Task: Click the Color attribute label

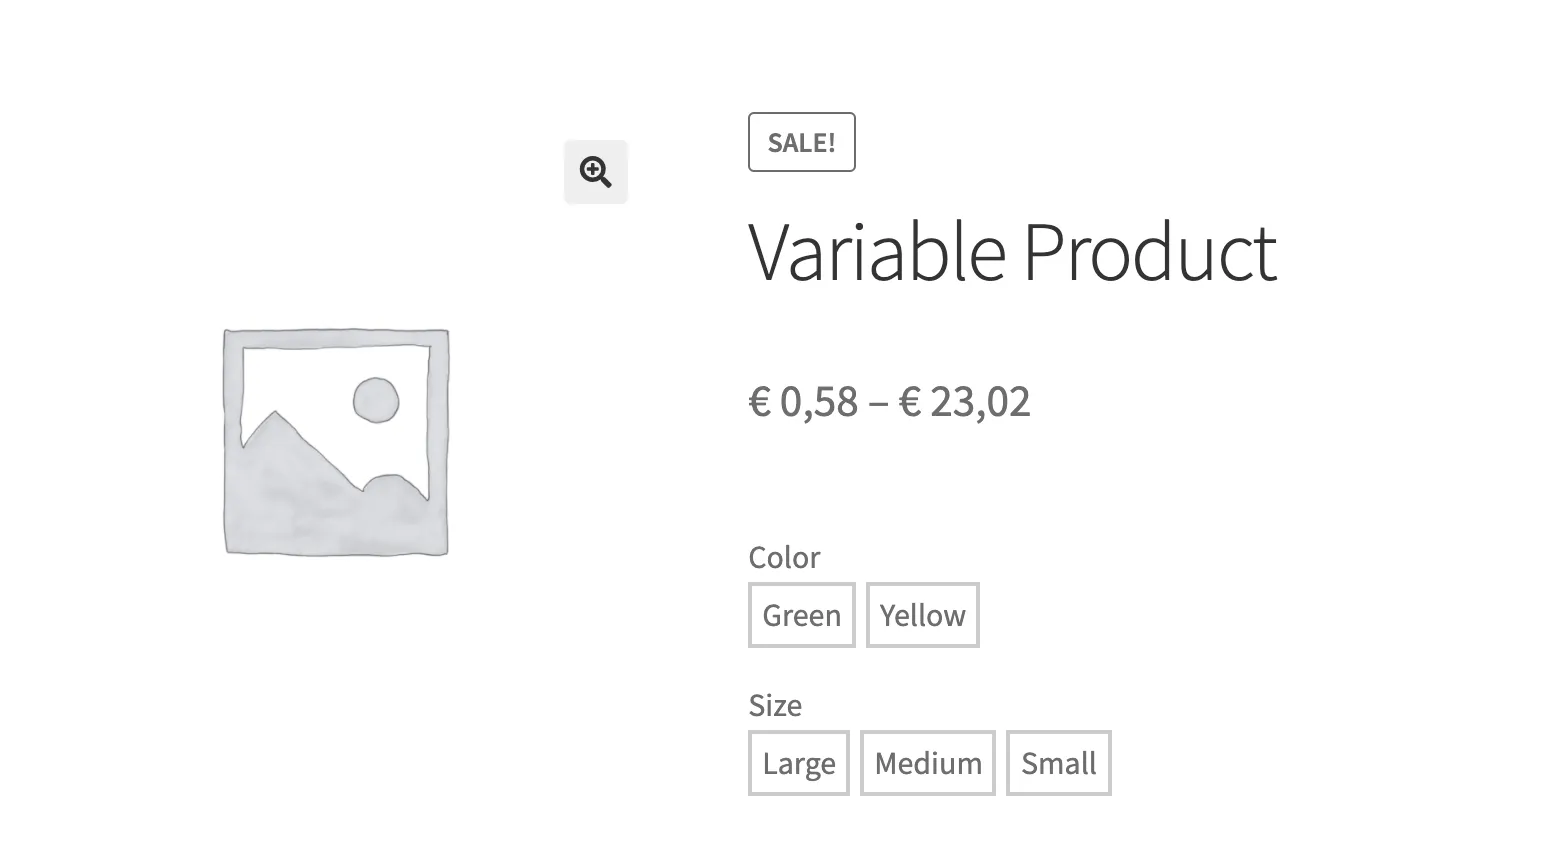Action: (x=784, y=557)
